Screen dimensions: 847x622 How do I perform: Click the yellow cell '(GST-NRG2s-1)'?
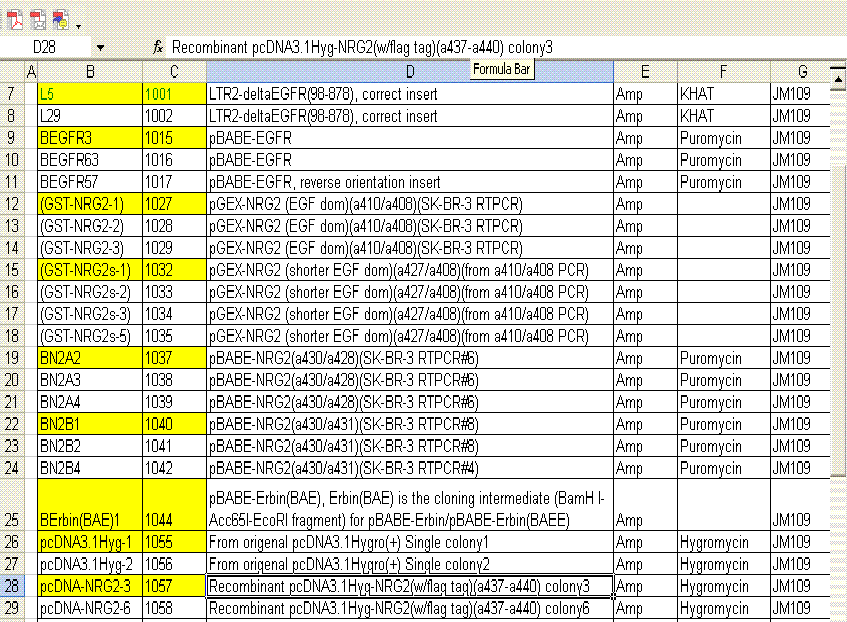pos(90,270)
